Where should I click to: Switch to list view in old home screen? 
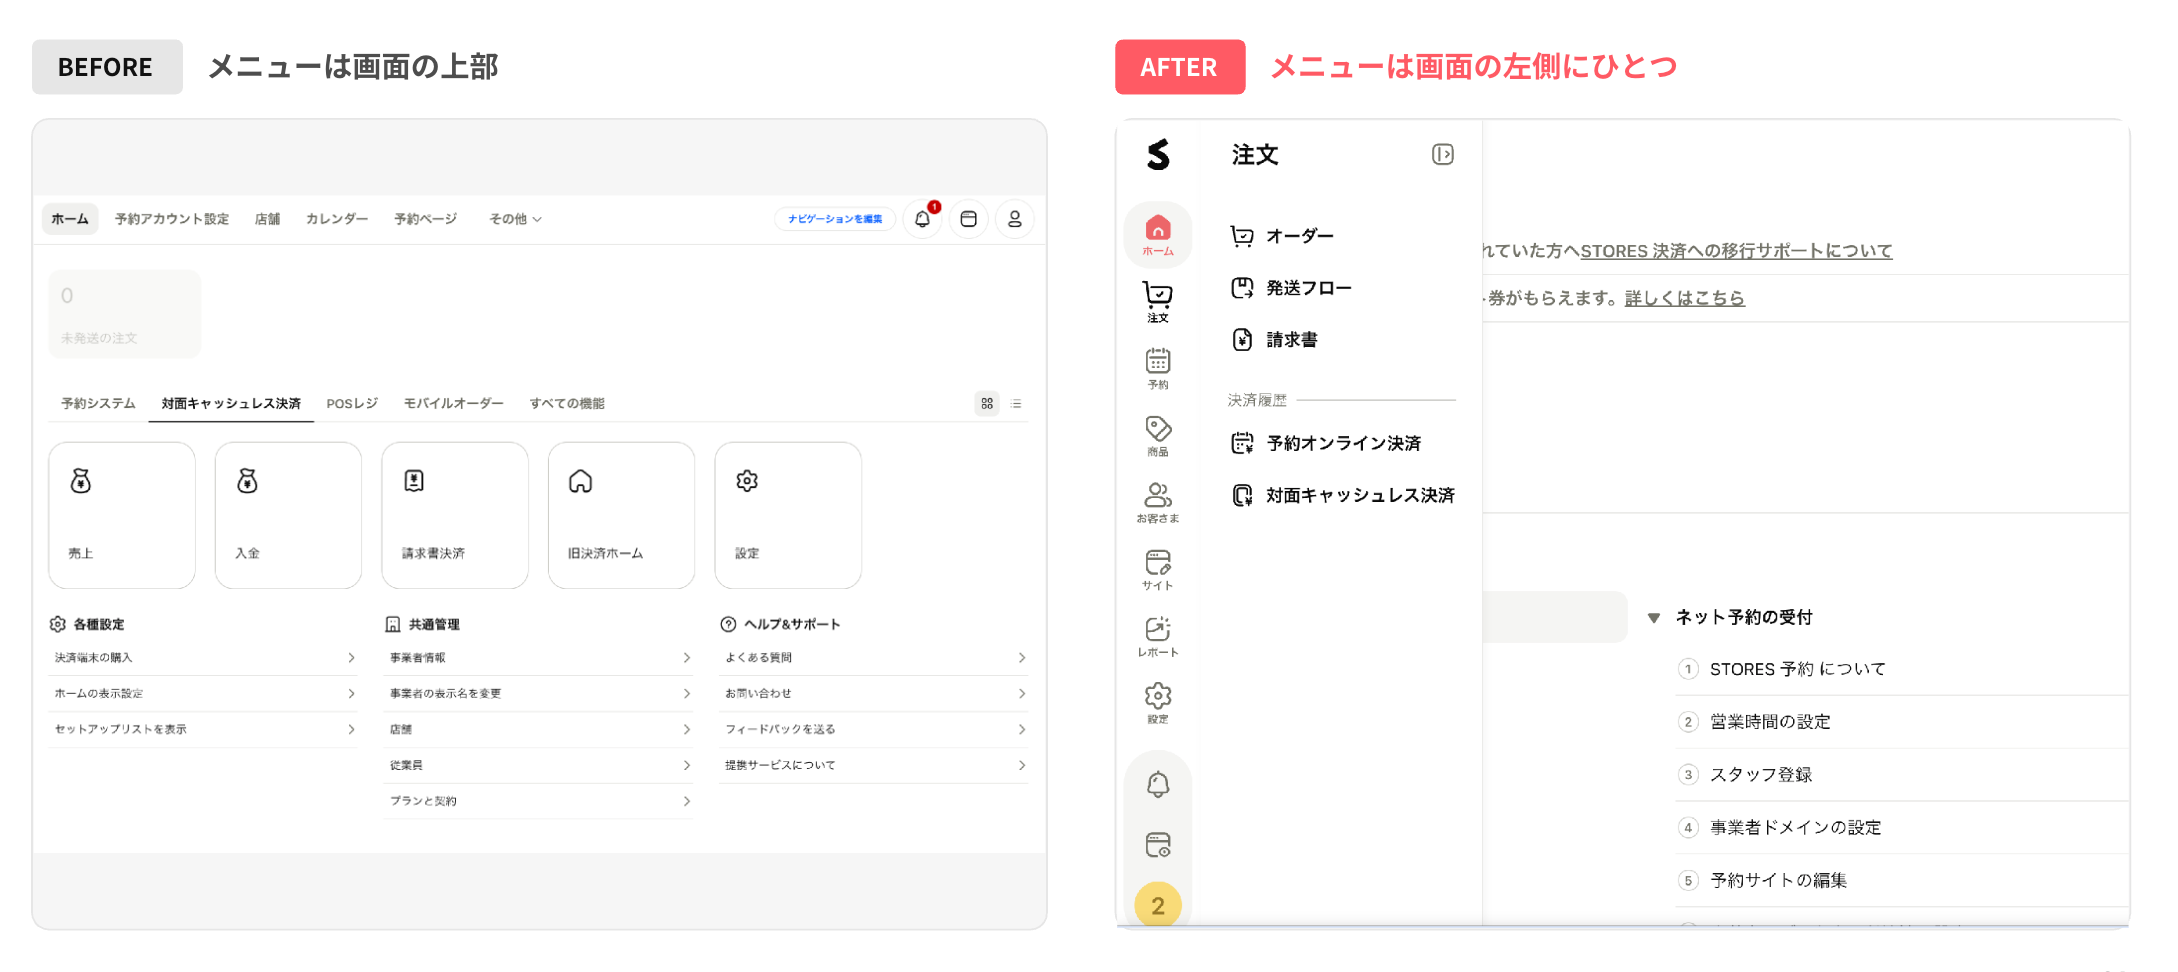[x=1016, y=403]
